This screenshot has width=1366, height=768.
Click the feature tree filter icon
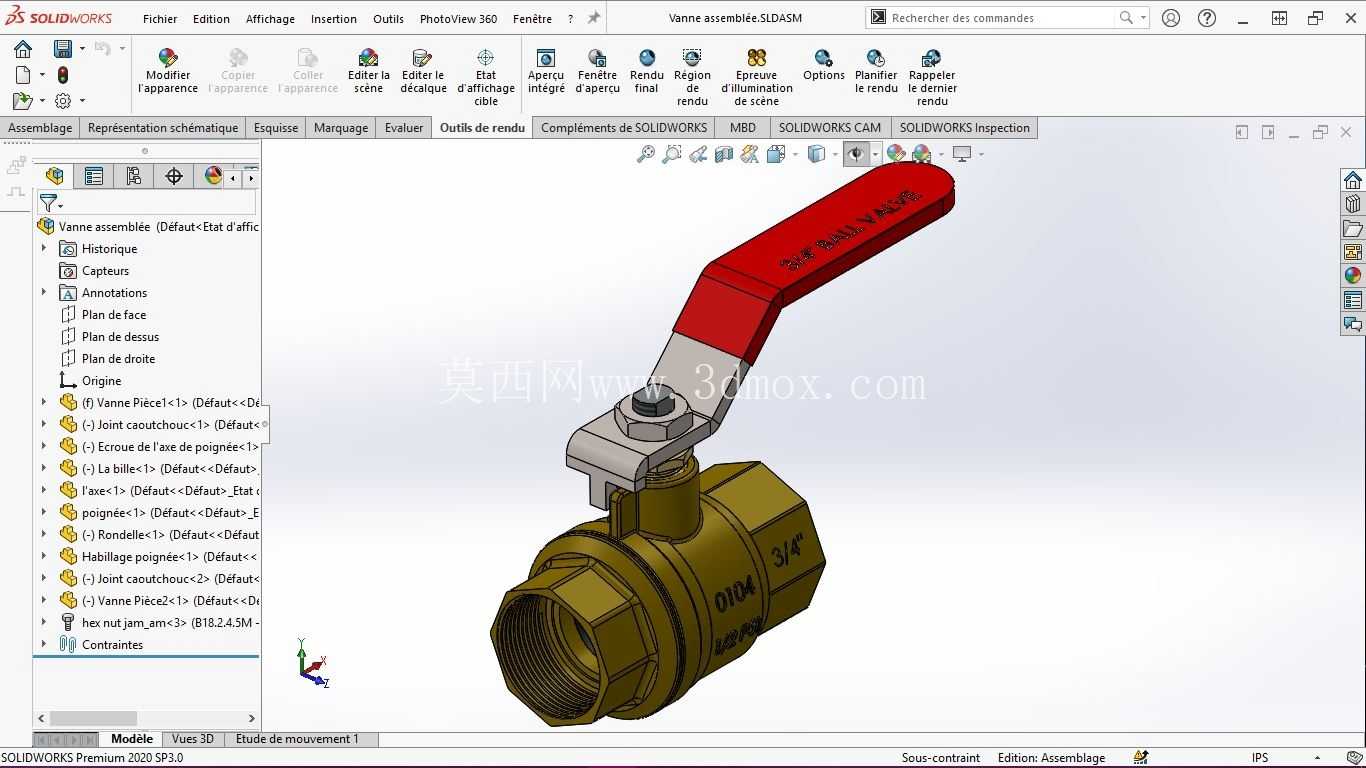(48, 204)
